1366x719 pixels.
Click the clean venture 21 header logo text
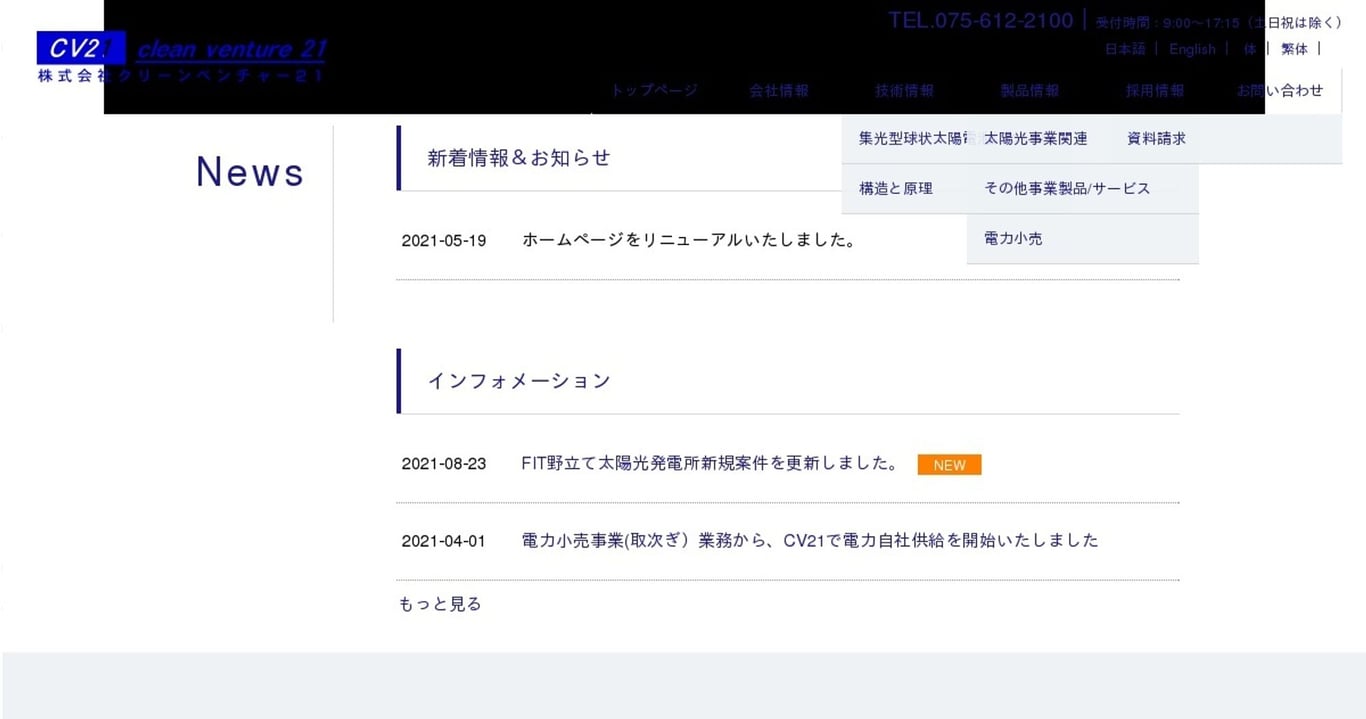tap(230, 49)
